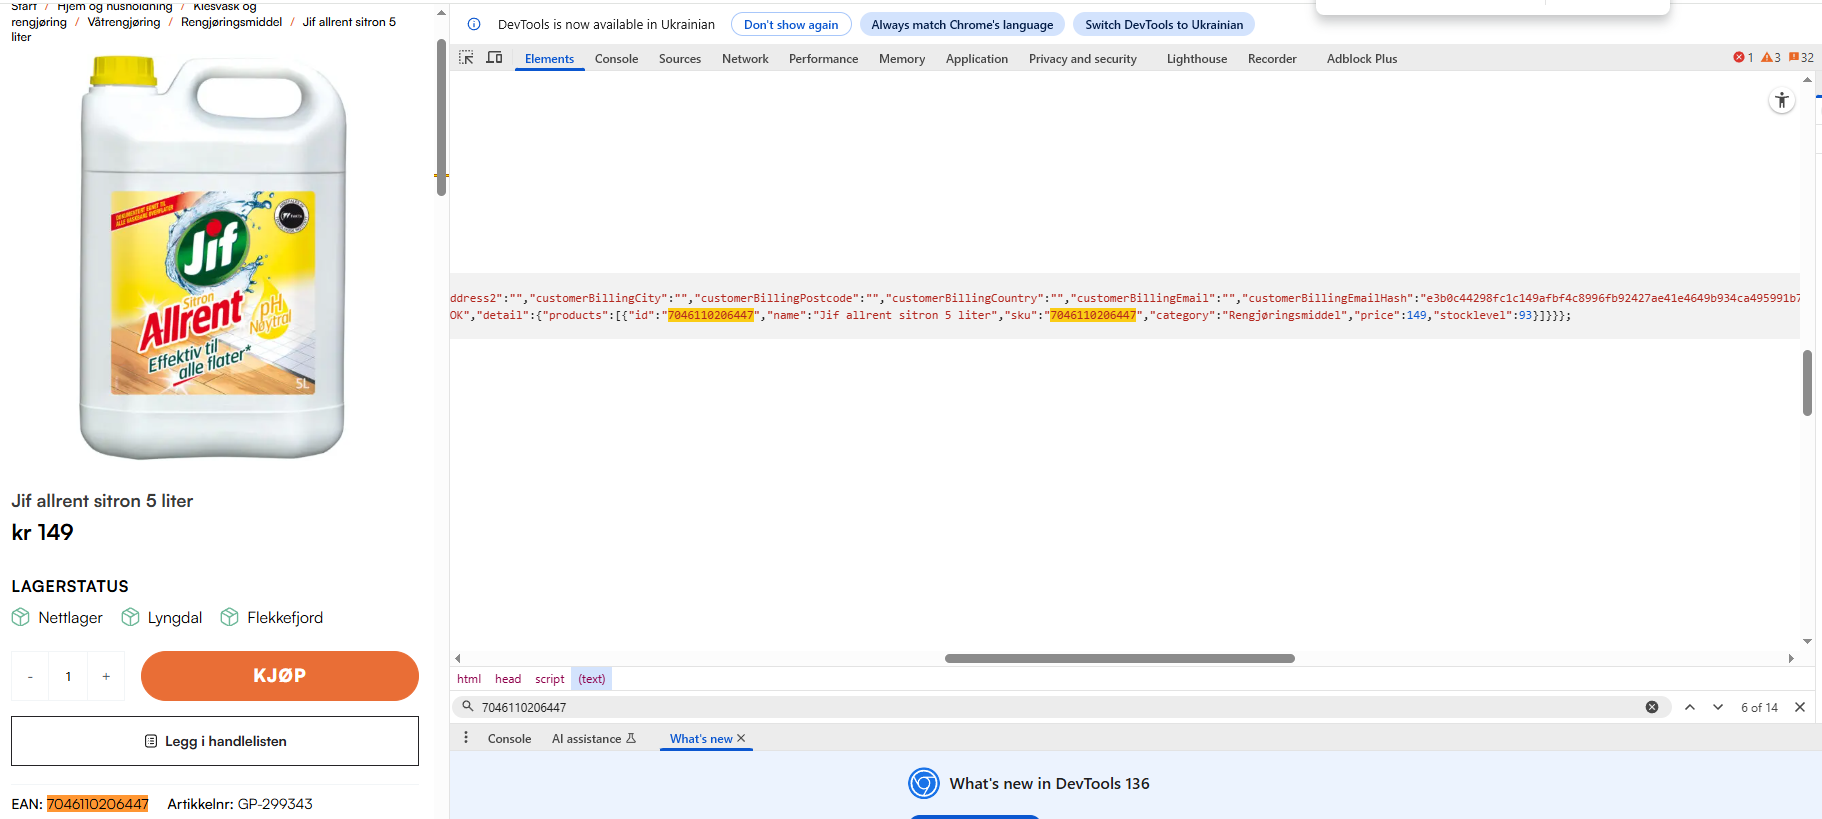Click the Lyngdal stock box icon
This screenshot has width=1822, height=819.
pos(130,617)
